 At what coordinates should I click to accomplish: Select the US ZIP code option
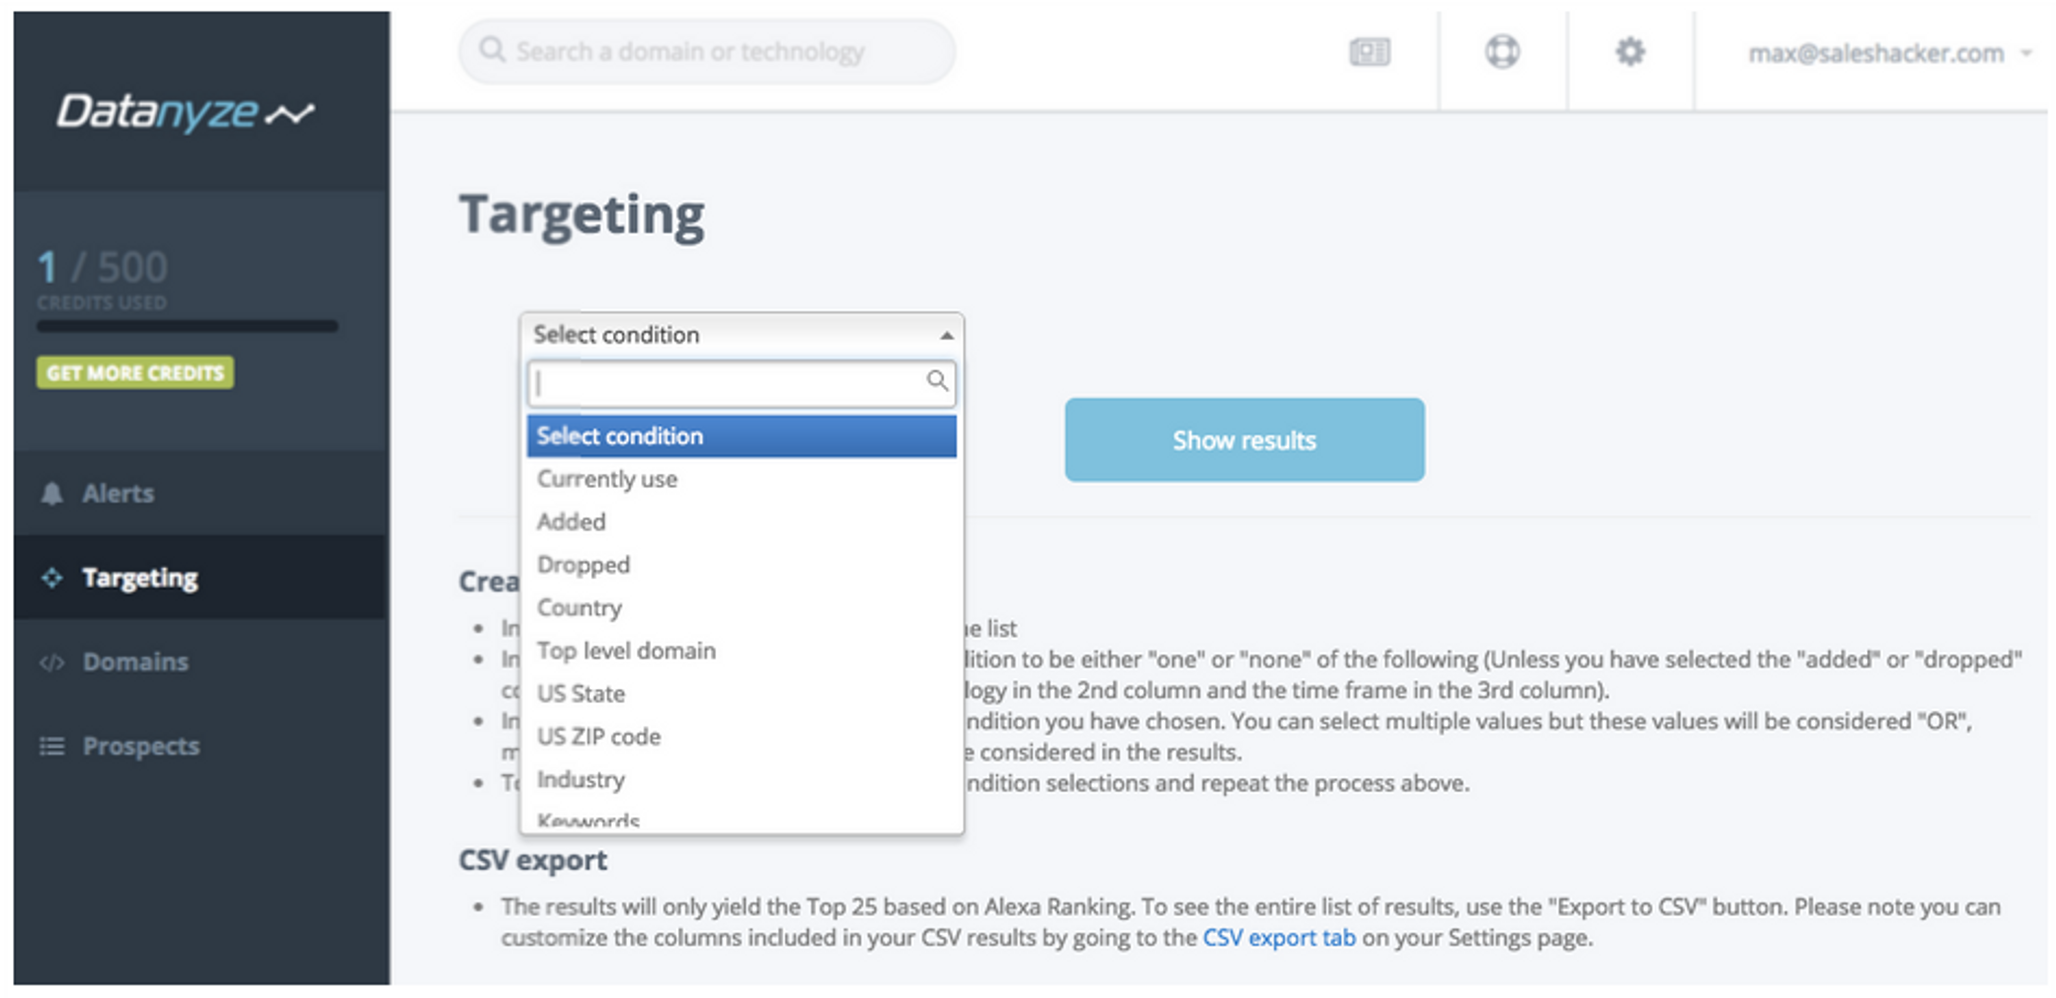599,737
